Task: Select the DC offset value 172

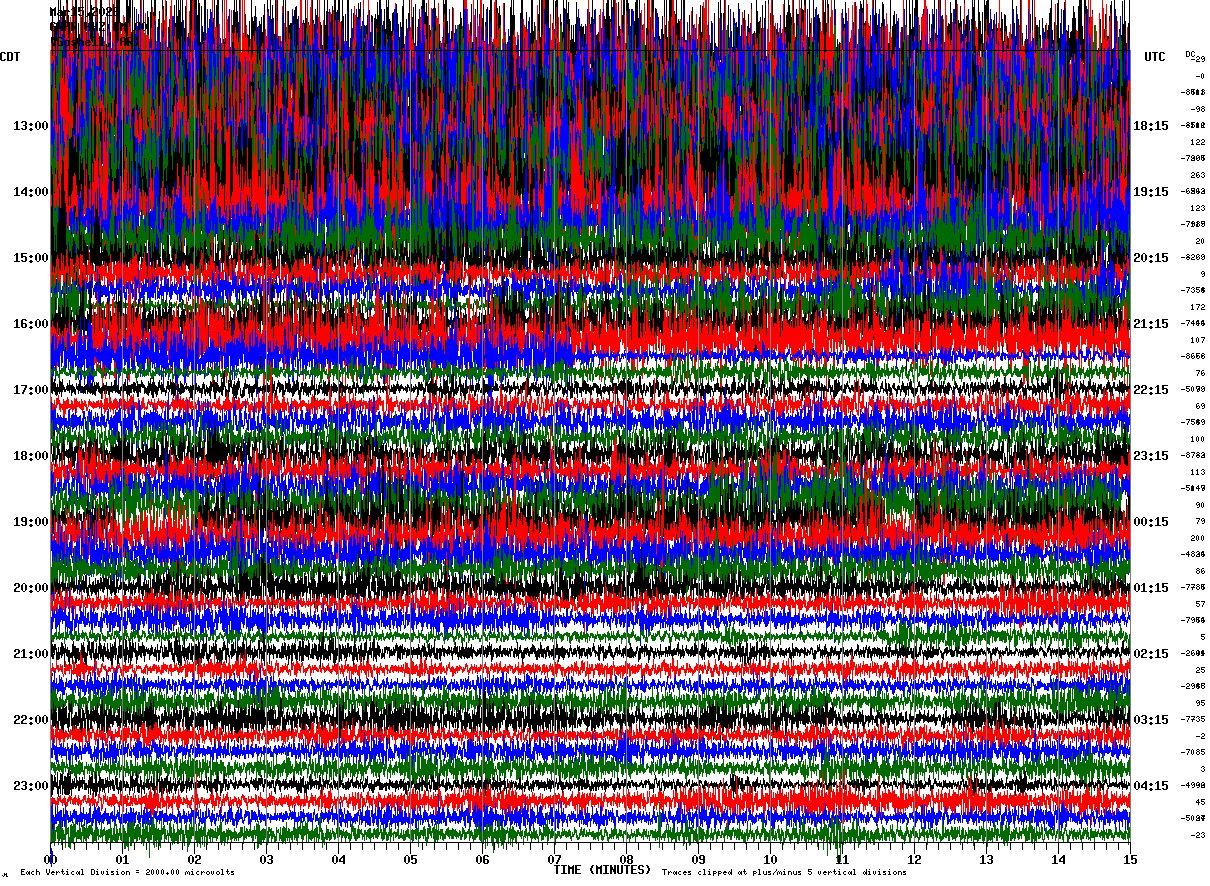Action: pyautogui.click(x=1197, y=307)
